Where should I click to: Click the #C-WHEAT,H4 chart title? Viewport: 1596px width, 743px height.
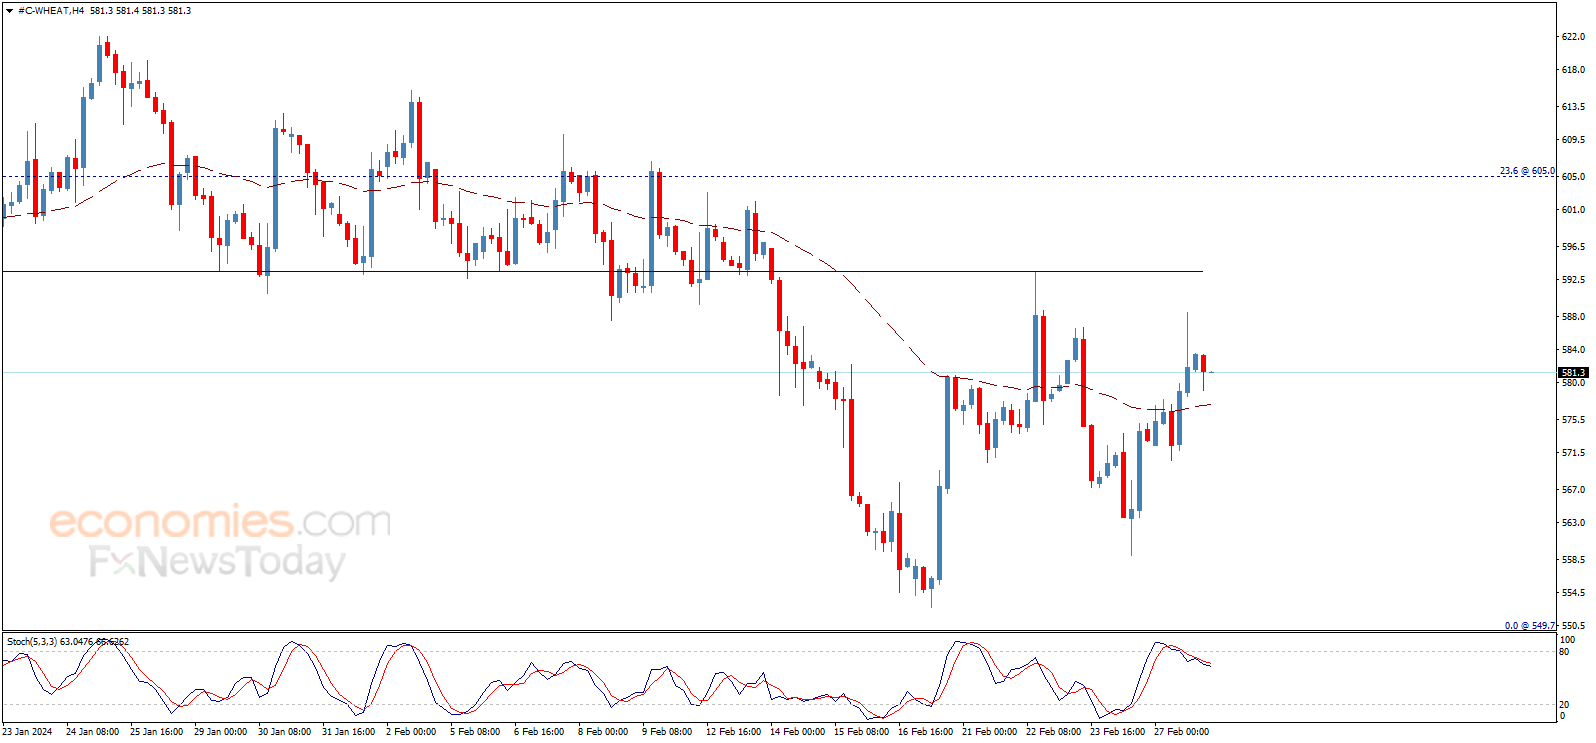[x=51, y=11]
